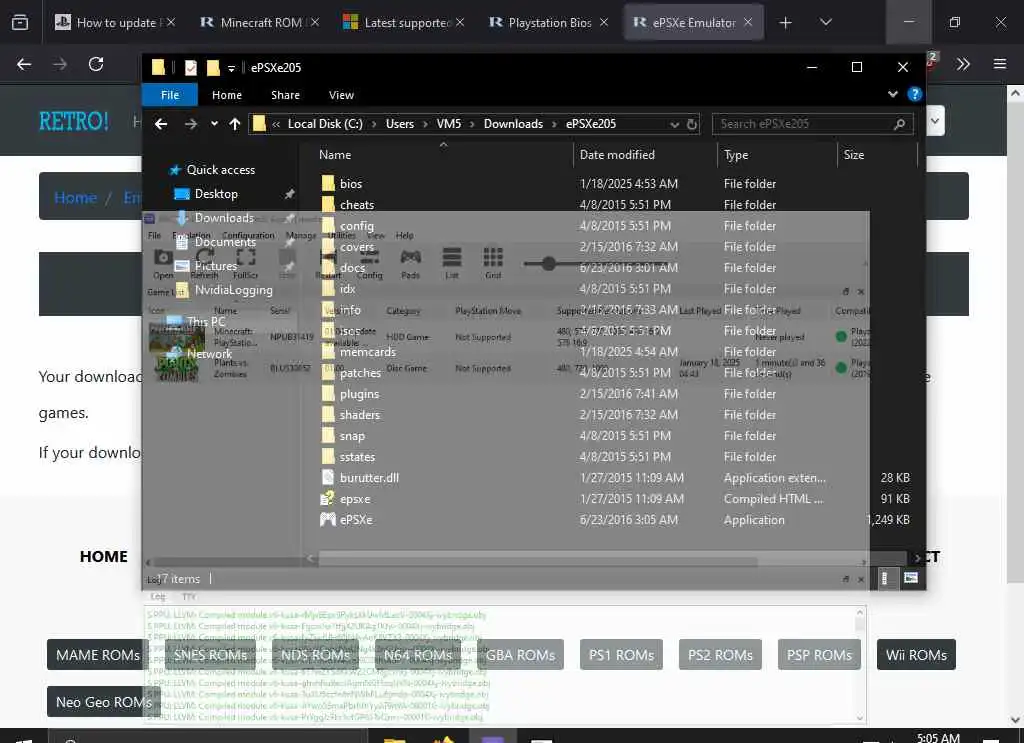This screenshot has width=1024, height=743.
Task: Click Explorer horizontal scrollbar
Action: click(538, 561)
